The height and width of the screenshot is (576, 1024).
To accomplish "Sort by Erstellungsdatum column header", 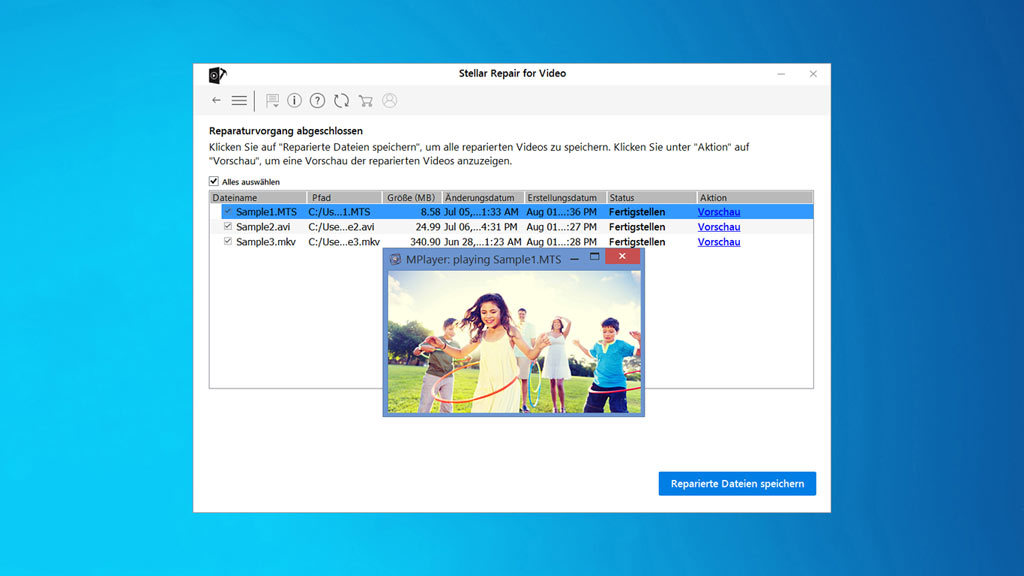I will point(565,197).
